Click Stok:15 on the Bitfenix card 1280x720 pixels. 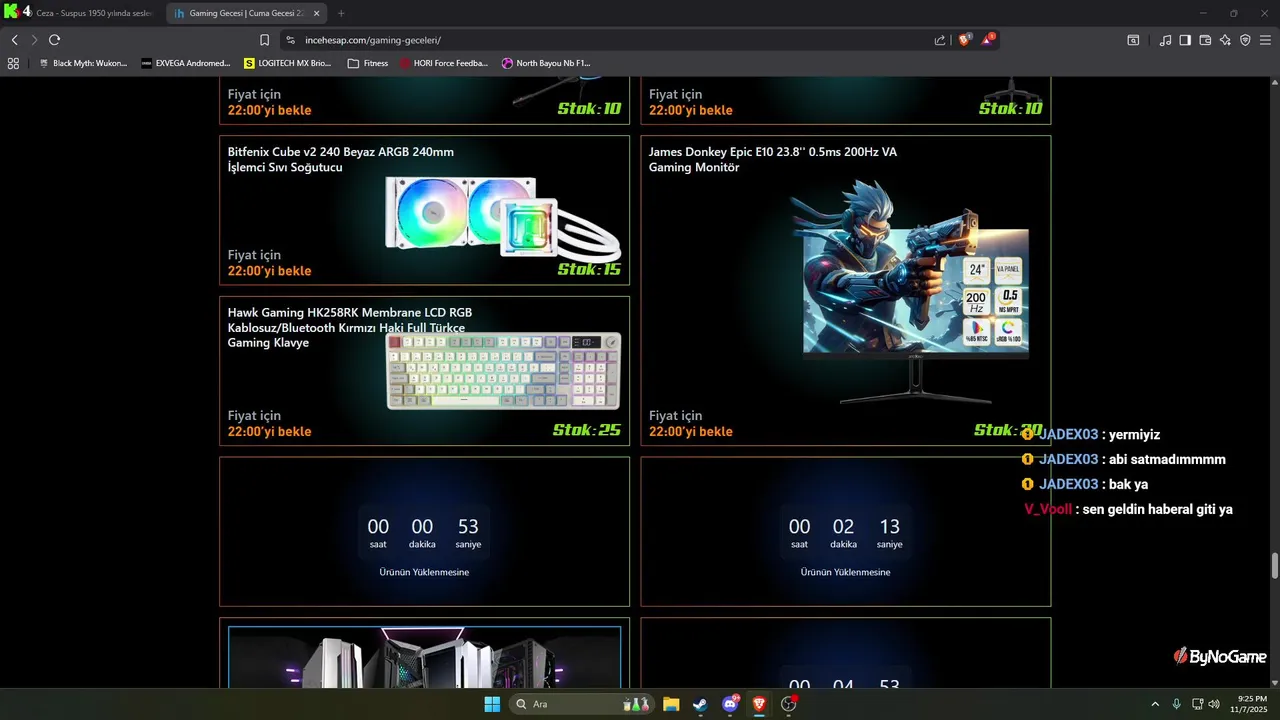[x=589, y=269]
